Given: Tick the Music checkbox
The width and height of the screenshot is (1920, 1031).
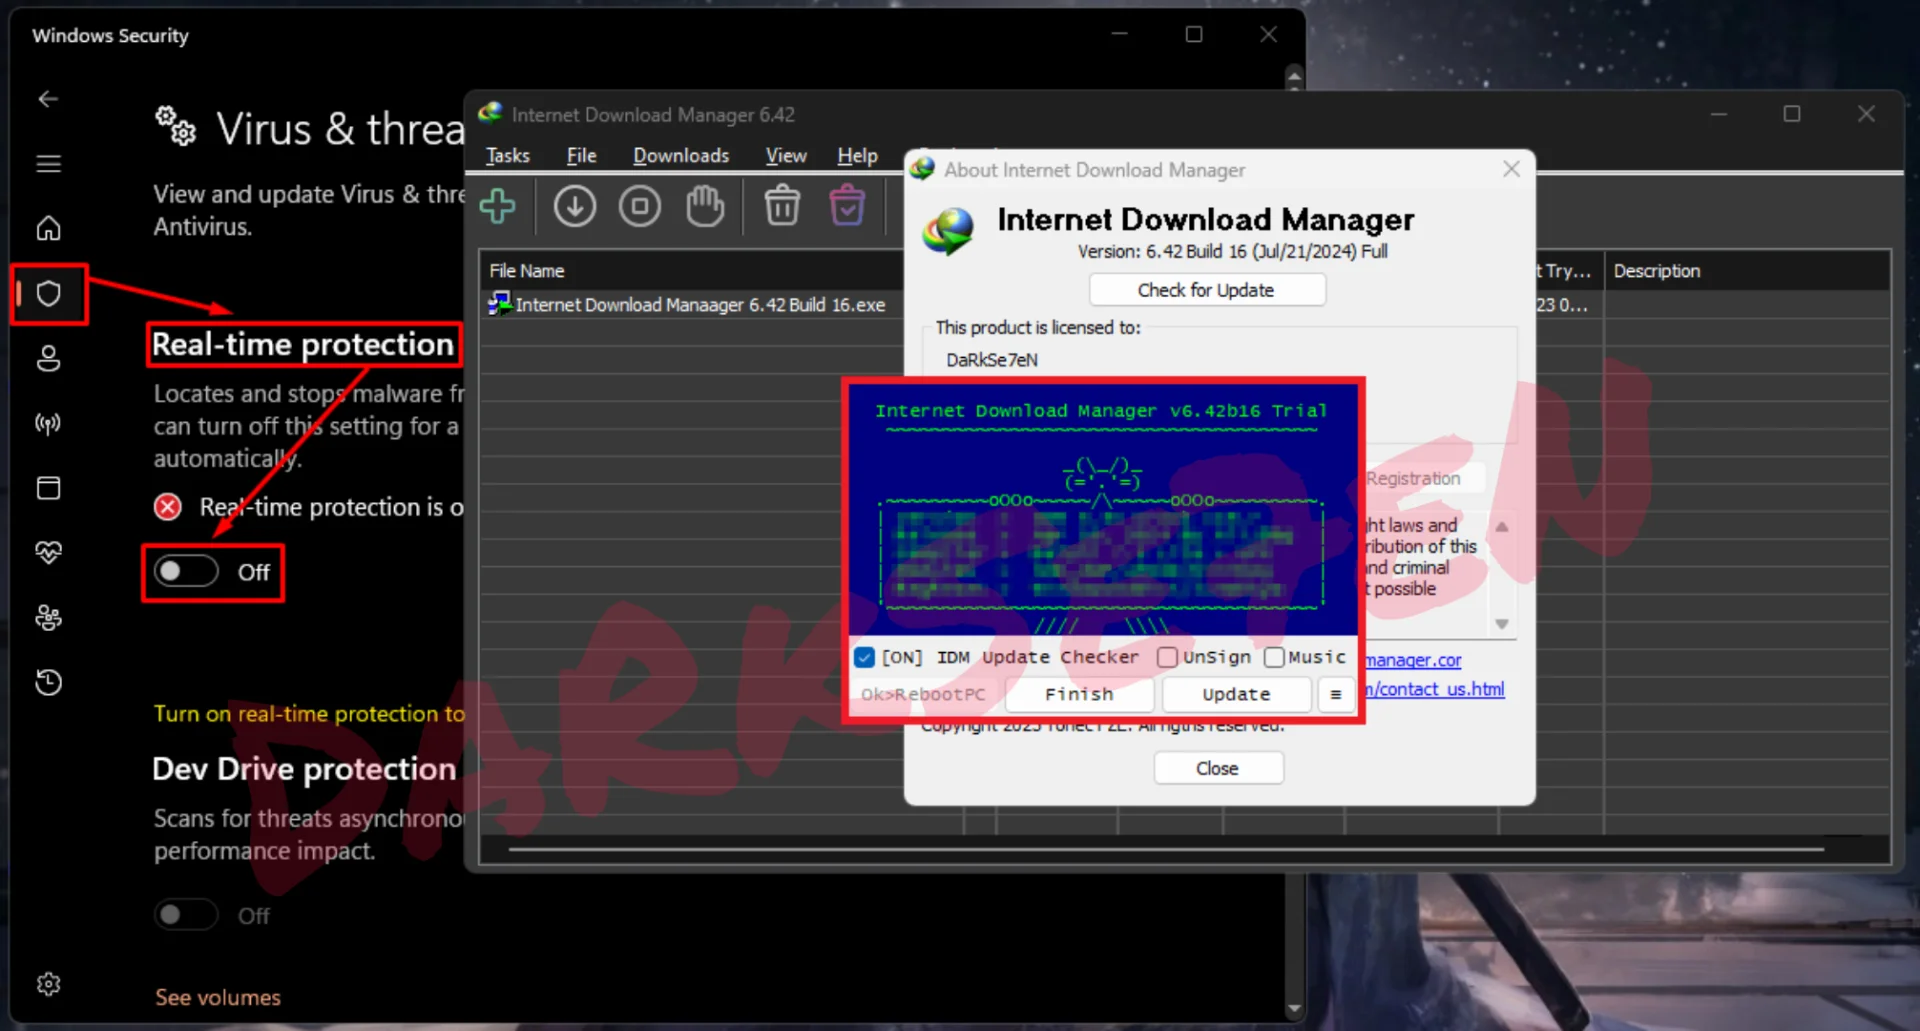Looking at the screenshot, I should pos(1274,657).
